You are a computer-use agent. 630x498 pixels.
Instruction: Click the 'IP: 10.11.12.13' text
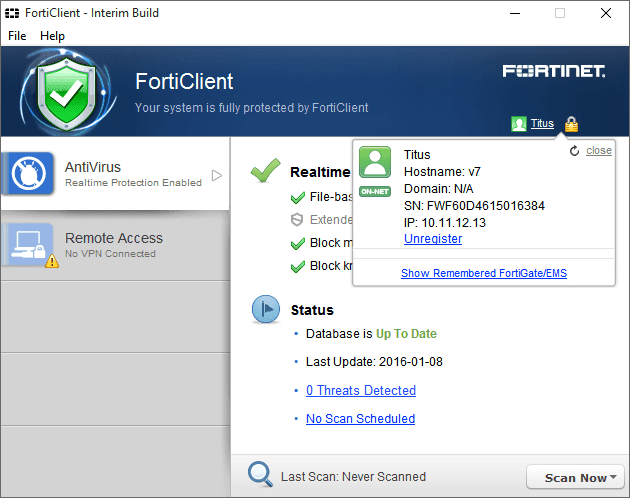point(445,223)
